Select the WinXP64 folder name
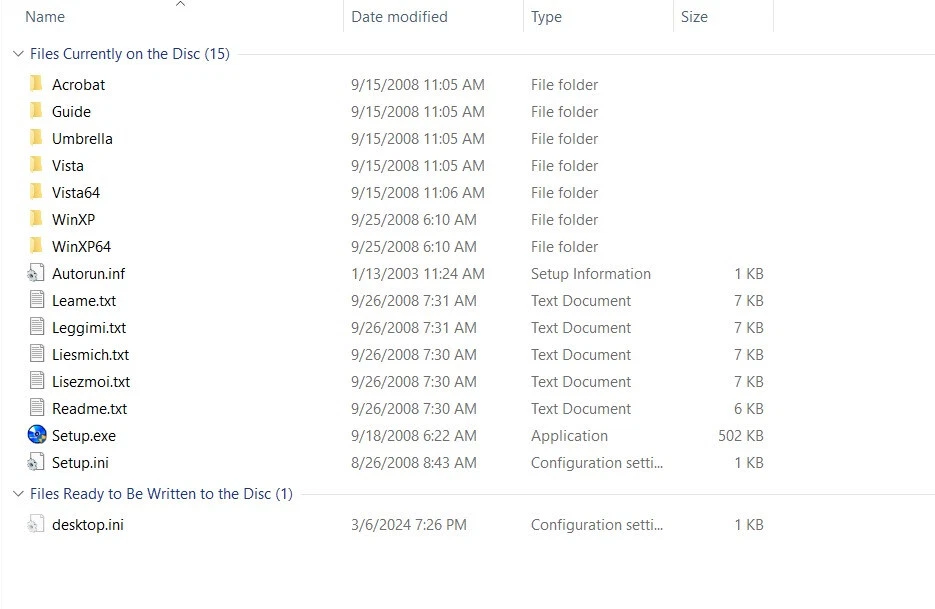Viewport: 935px width, 609px height. pos(81,246)
